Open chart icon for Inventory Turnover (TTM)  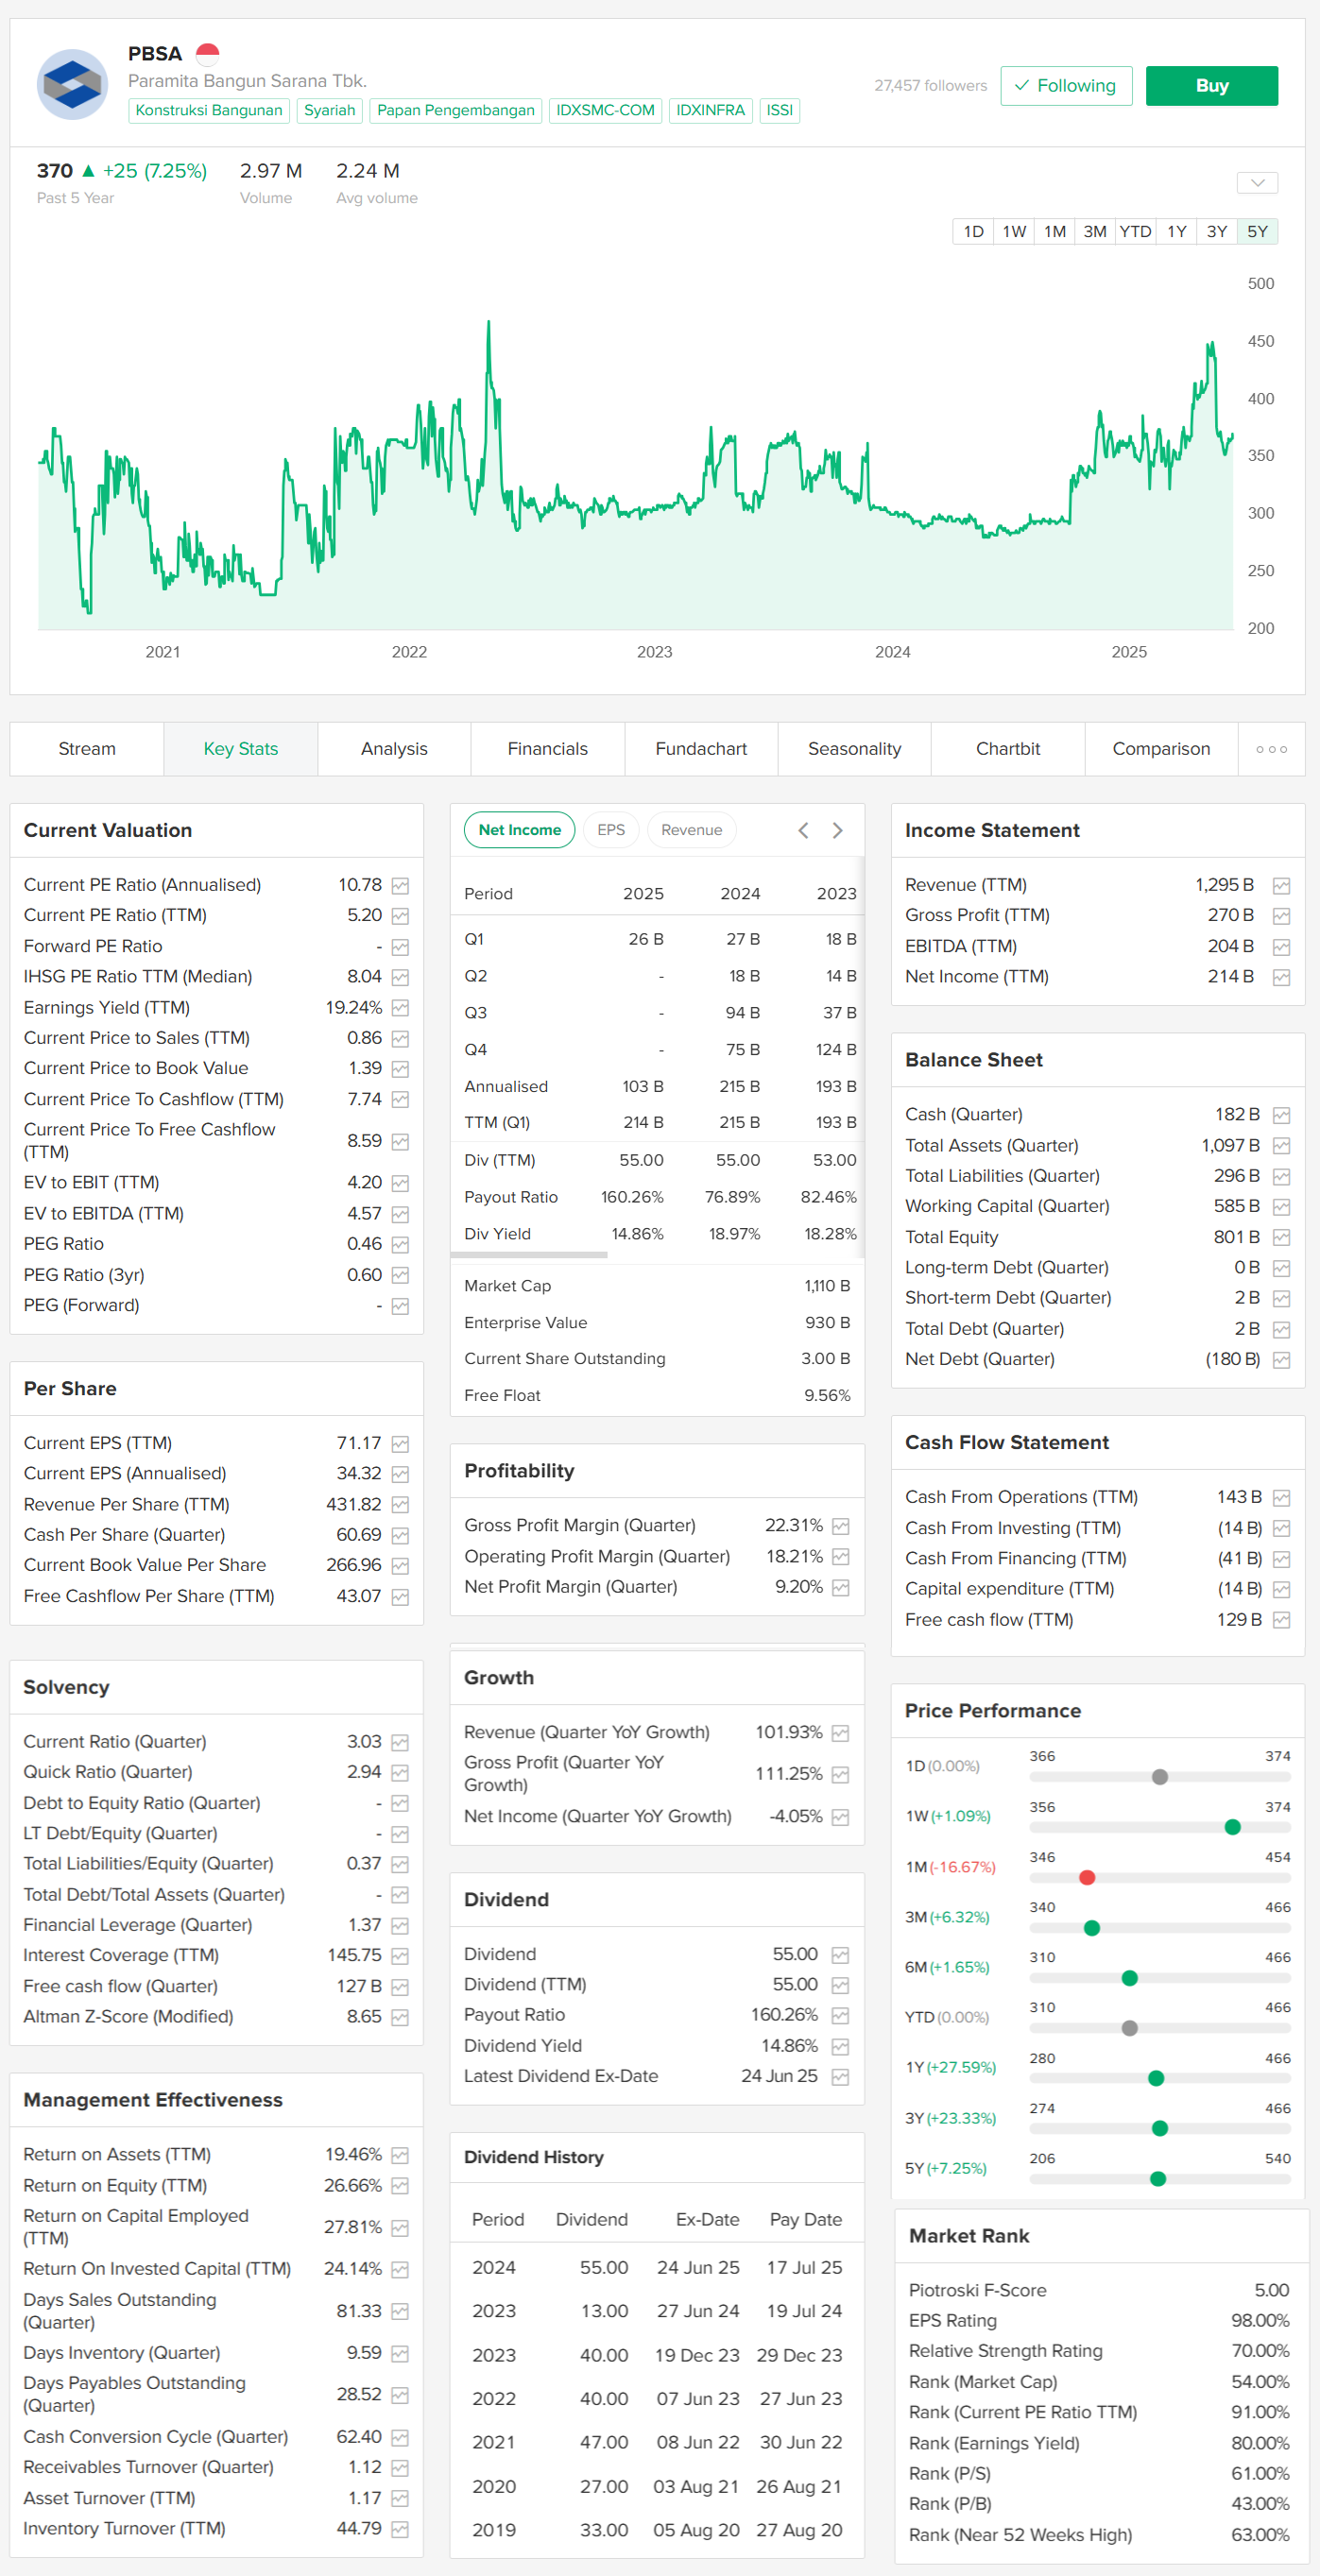point(400,2529)
